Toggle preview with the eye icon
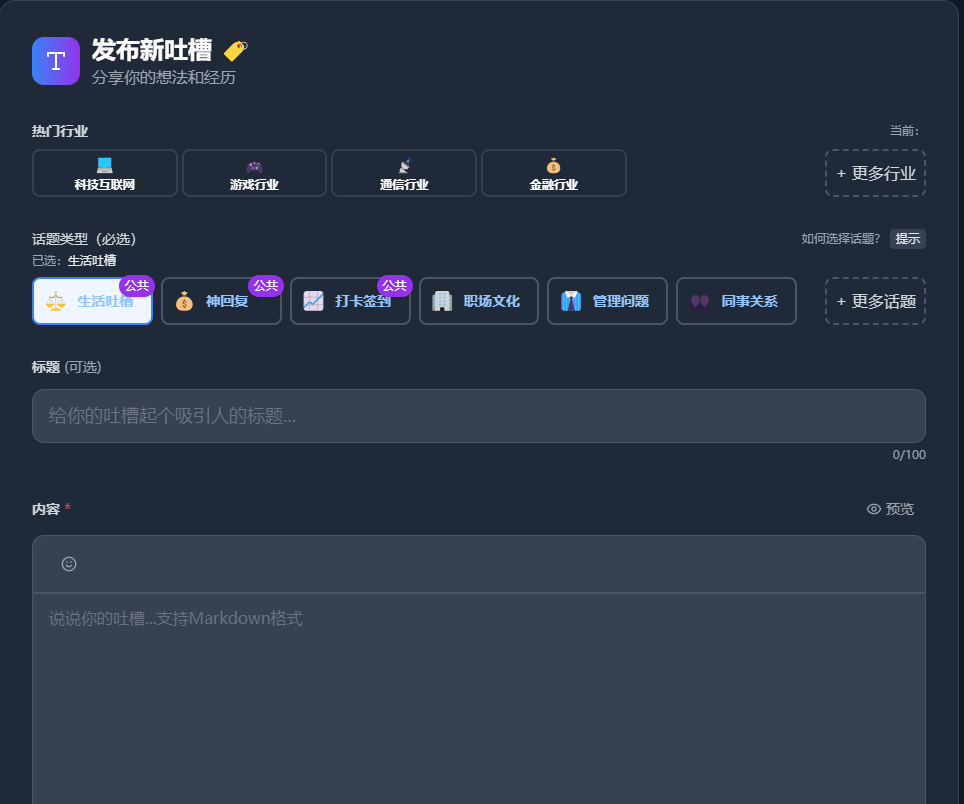Screen dimensions: 964x804 (x=890, y=509)
